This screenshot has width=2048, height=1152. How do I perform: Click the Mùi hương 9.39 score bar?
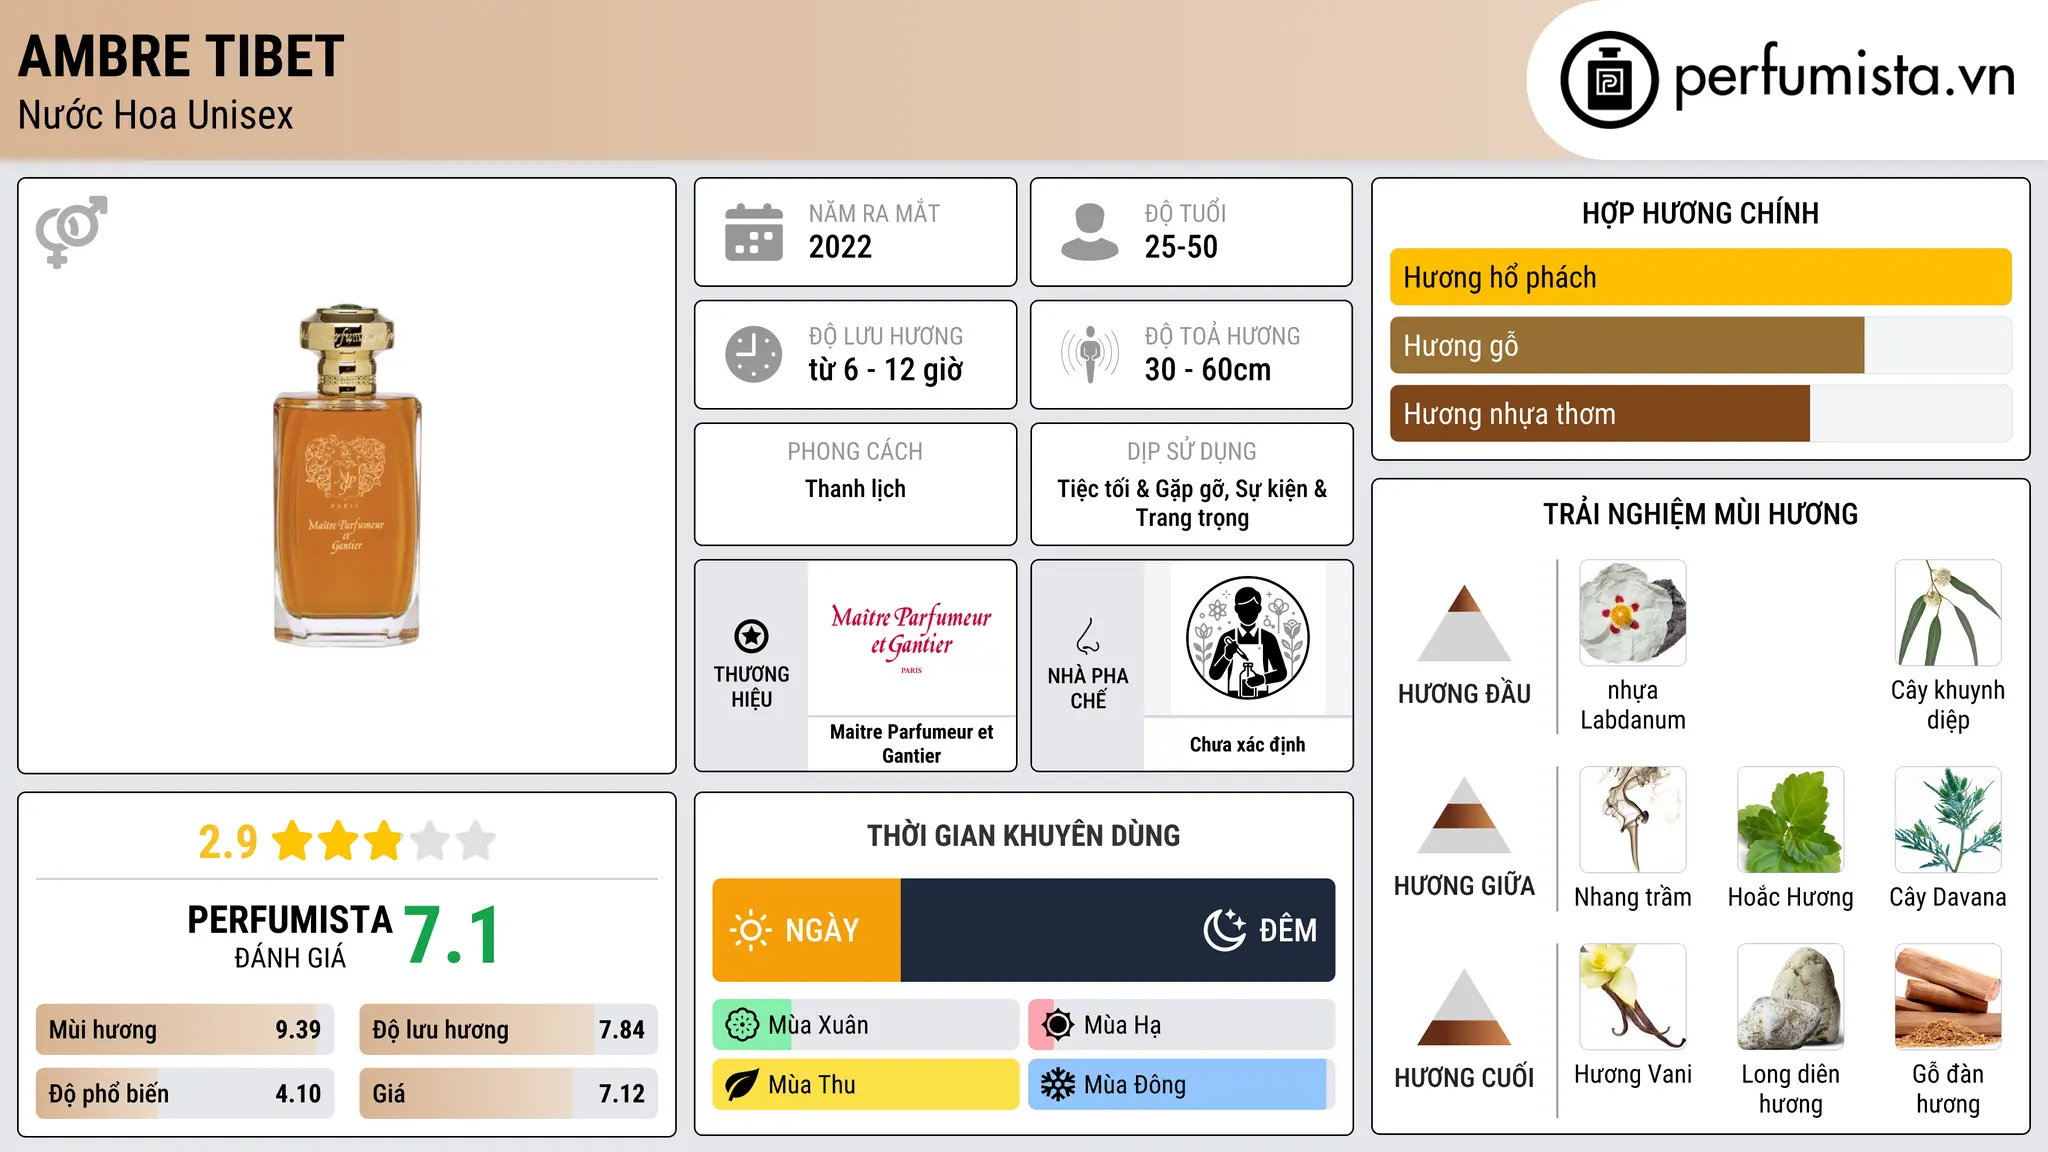(x=185, y=1029)
